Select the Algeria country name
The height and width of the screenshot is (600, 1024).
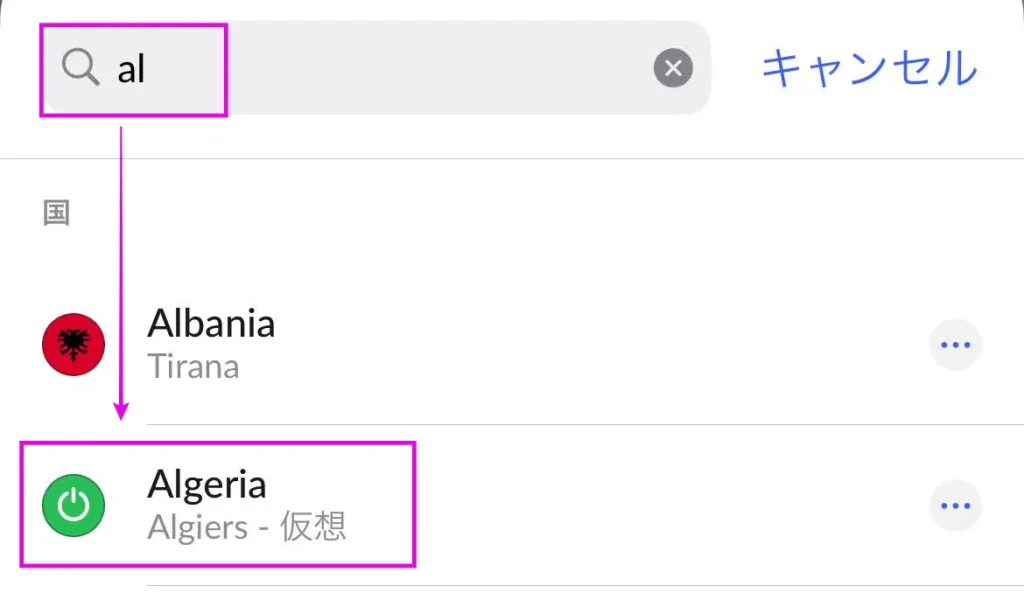207,485
